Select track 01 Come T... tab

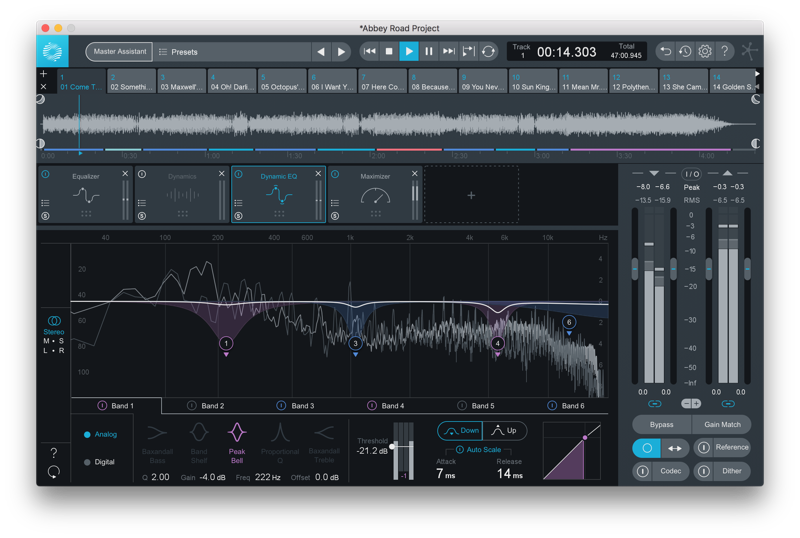pyautogui.click(x=81, y=81)
